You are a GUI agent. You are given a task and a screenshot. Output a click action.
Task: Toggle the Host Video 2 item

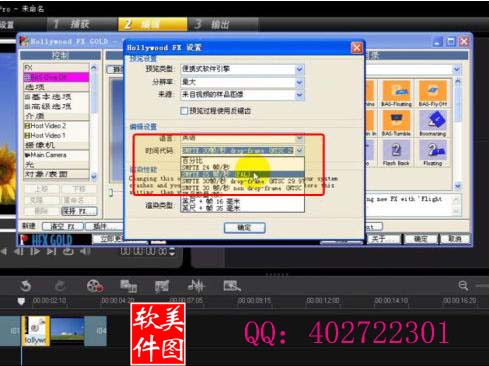coord(45,126)
